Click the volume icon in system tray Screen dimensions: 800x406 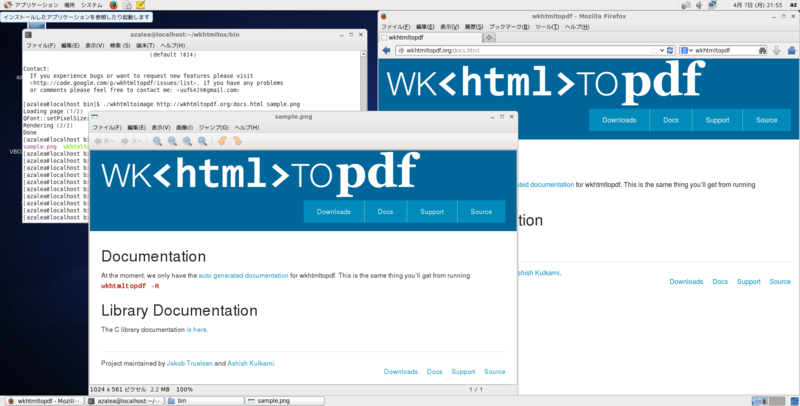click(699, 5)
